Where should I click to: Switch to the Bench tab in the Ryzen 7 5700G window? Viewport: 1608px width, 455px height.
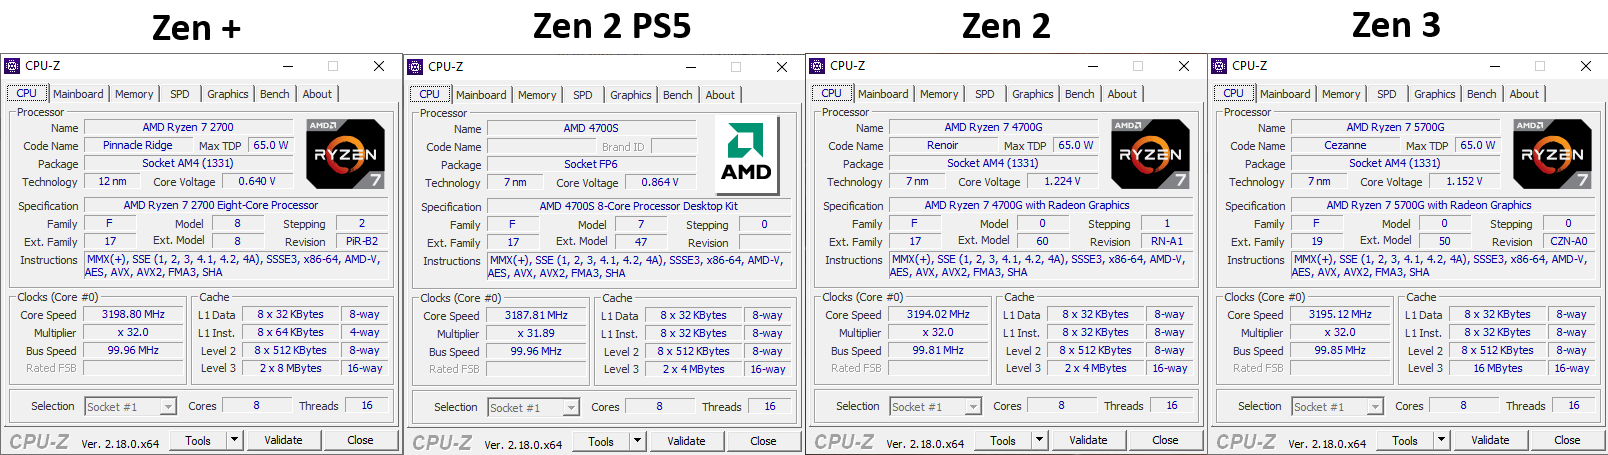coord(1481,94)
